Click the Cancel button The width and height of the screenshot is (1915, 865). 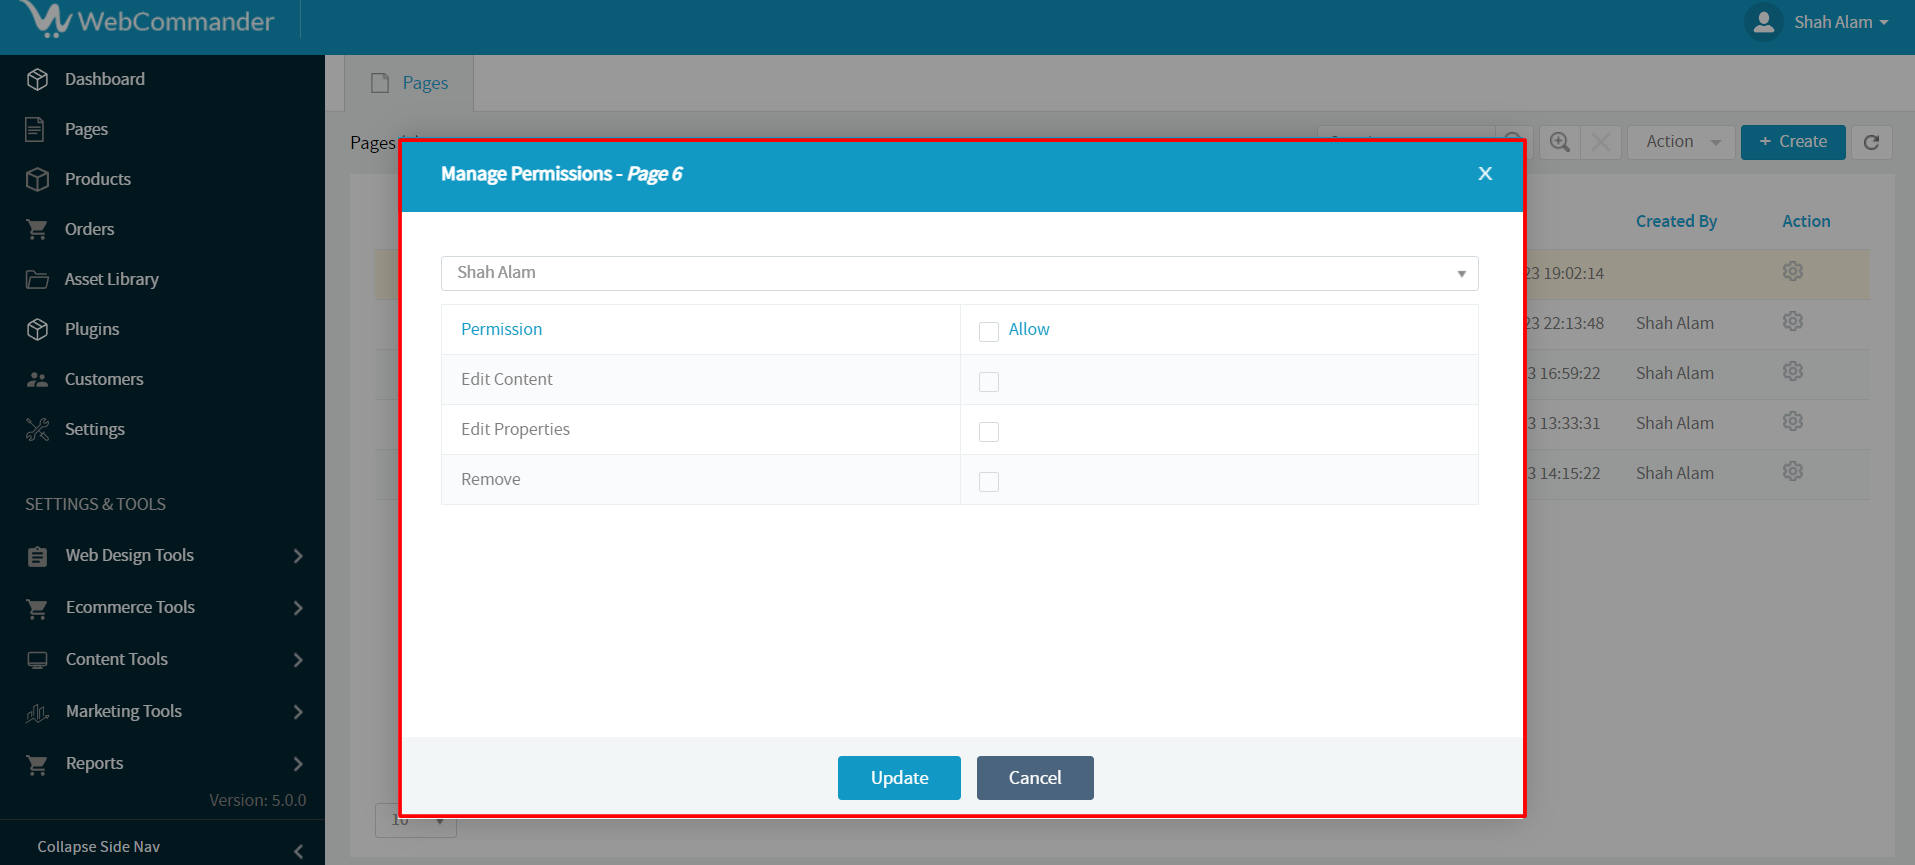coord(1035,778)
